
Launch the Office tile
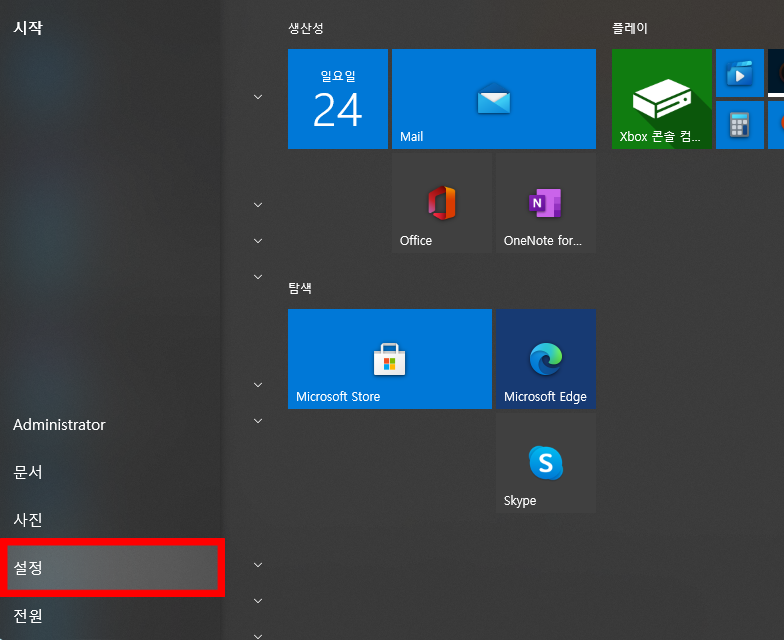[x=442, y=202]
